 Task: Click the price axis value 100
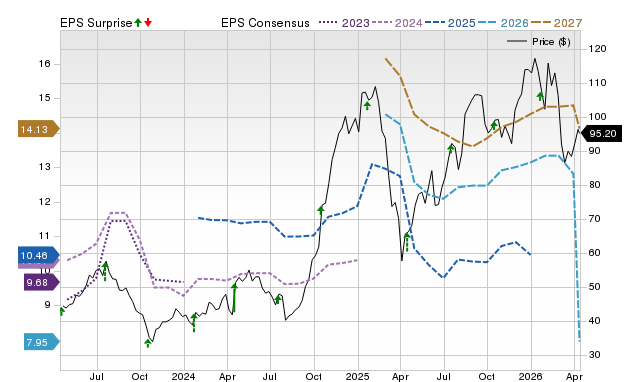tap(598, 117)
